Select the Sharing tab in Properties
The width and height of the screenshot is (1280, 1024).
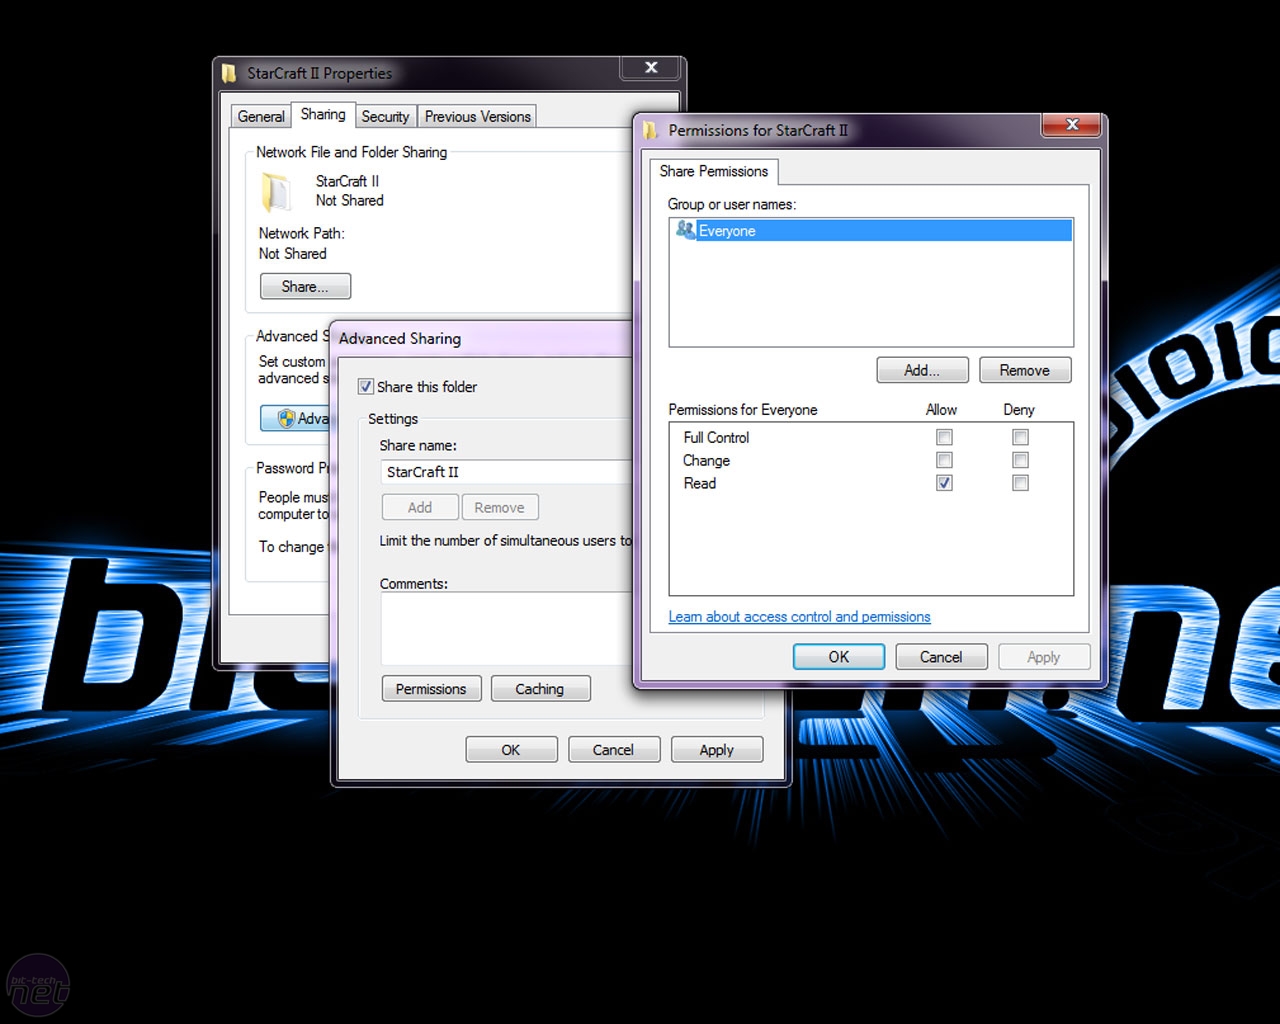tap(323, 114)
